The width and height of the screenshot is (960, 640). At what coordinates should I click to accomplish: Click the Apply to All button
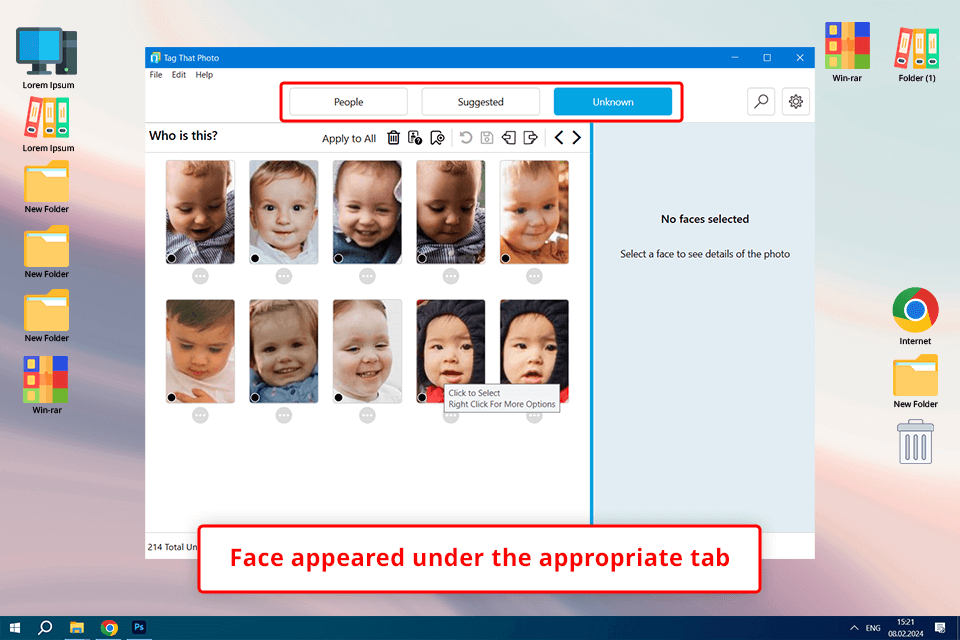tap(349, 138)
